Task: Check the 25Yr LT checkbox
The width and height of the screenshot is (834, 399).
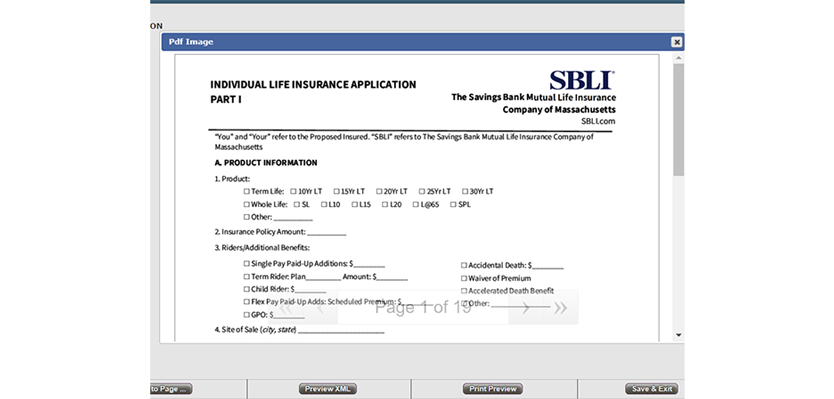Action: pyautogui.click(x=422, y=192)
